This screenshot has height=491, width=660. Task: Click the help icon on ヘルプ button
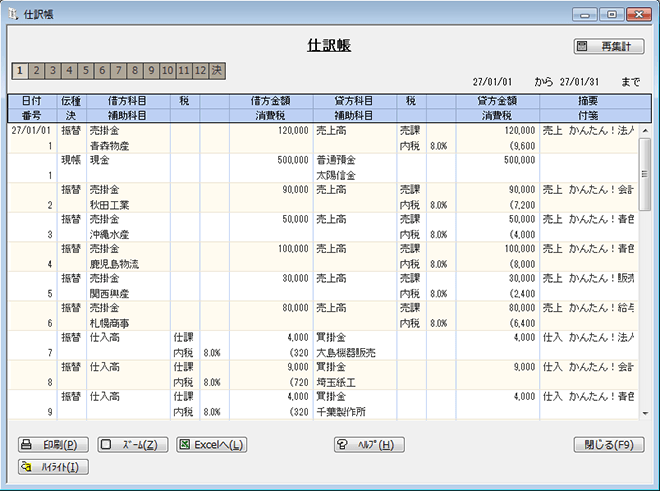point(342,444)
